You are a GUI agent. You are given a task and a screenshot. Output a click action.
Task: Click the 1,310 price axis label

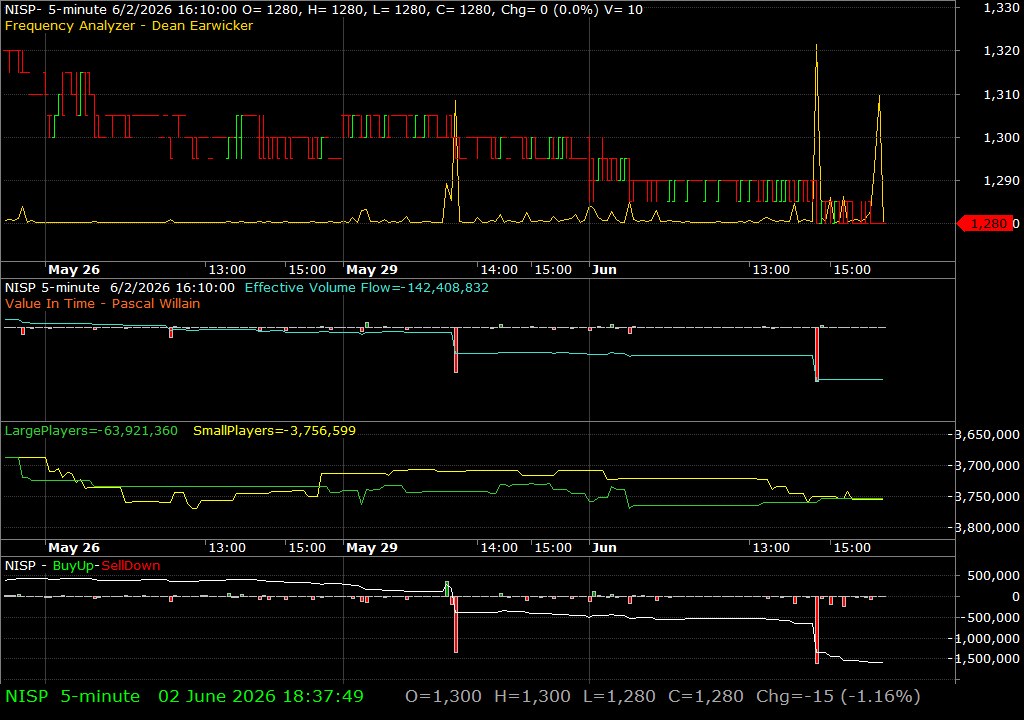click(x=1001, y=95)
